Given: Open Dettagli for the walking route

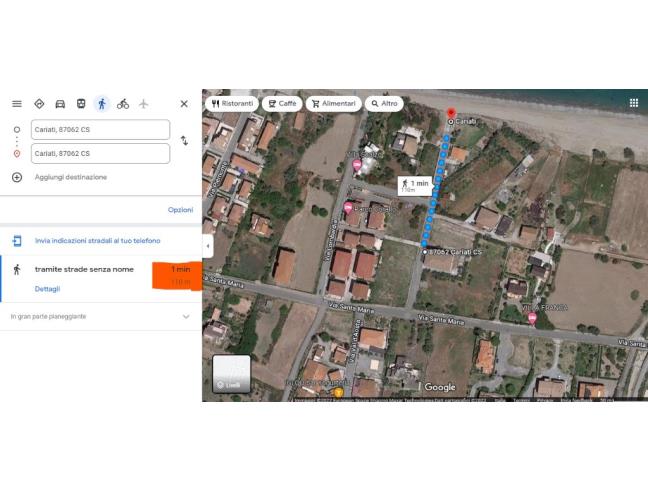Looking at the screenshot, I should tap(47, 289).
